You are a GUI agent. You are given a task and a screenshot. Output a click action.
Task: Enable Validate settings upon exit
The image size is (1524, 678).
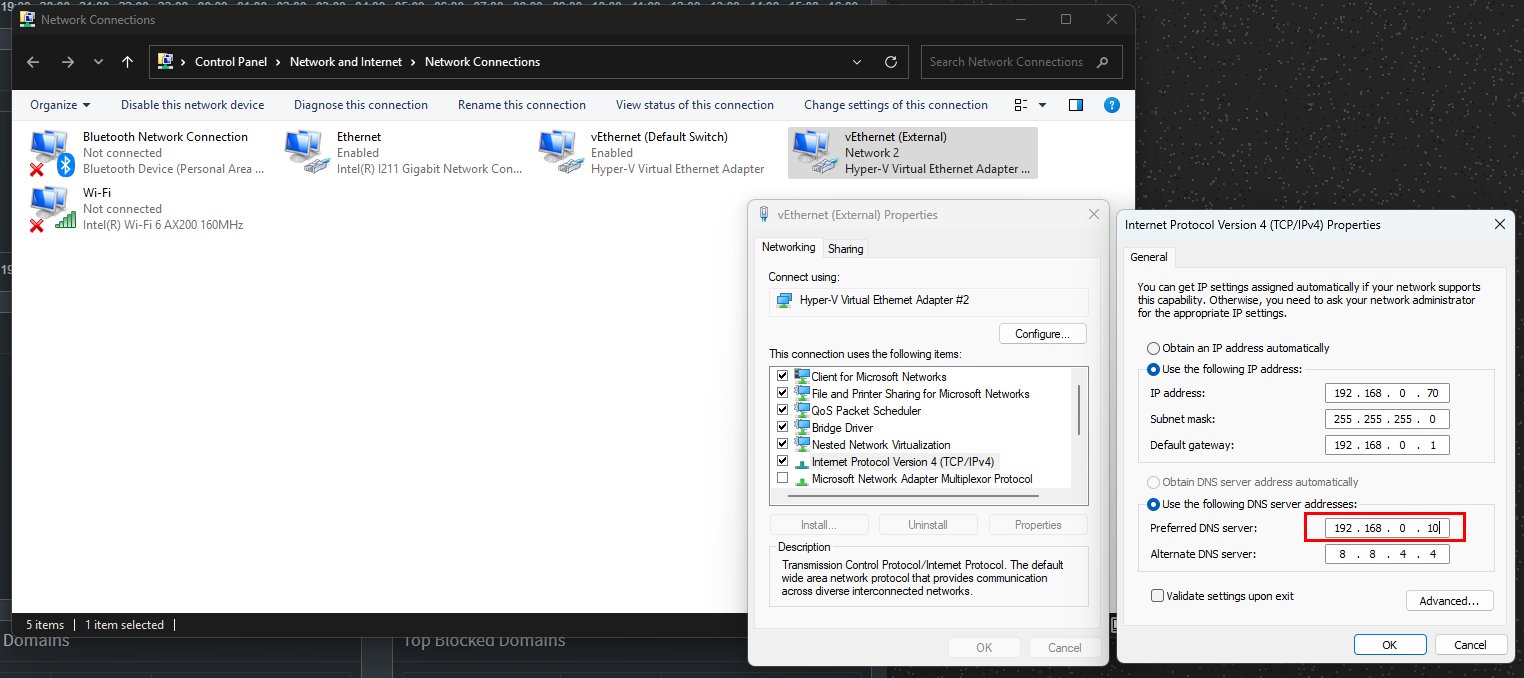[x=1158, y=596]
